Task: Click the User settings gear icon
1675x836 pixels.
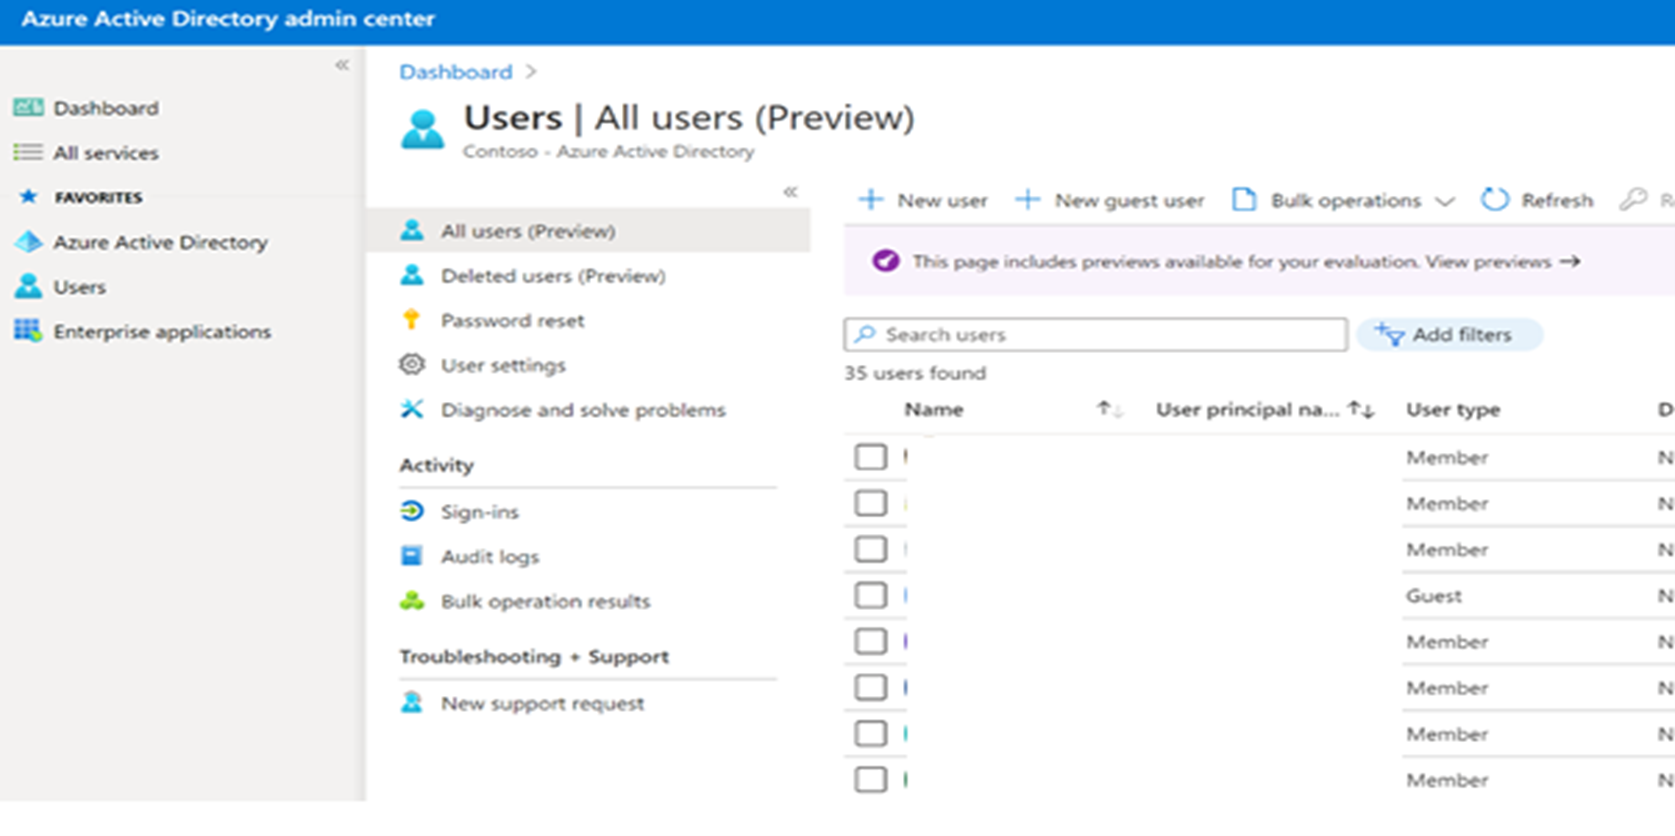Action: pos(412,364)
